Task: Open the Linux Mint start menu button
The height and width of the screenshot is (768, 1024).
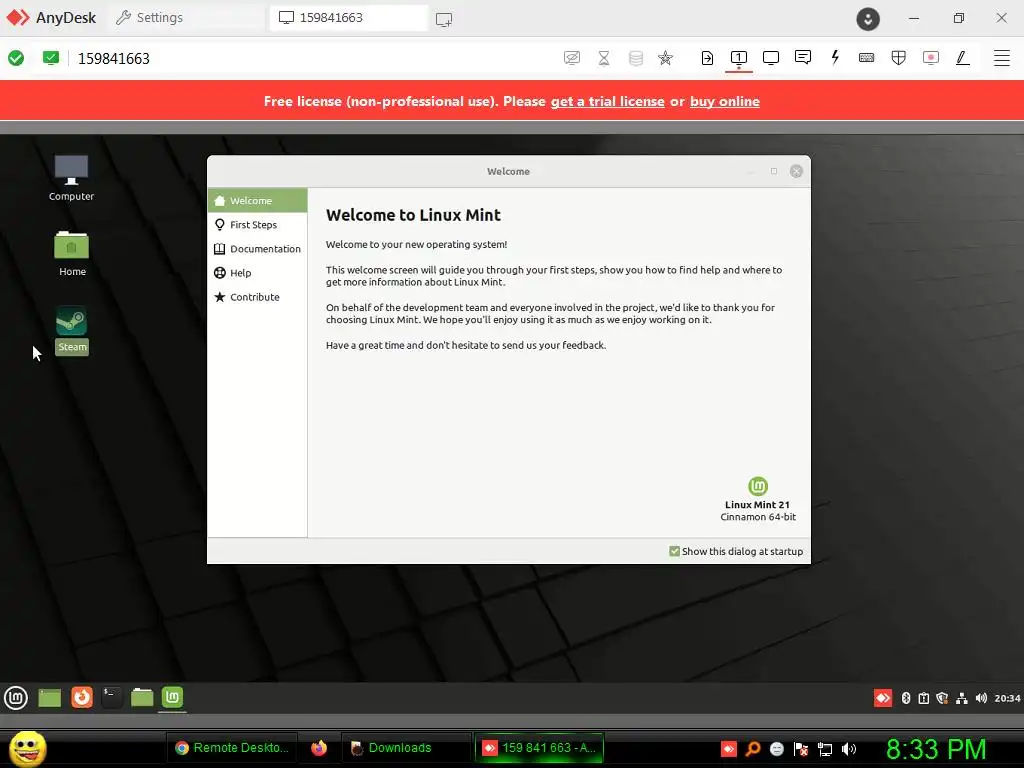Action: click(16, 697)
